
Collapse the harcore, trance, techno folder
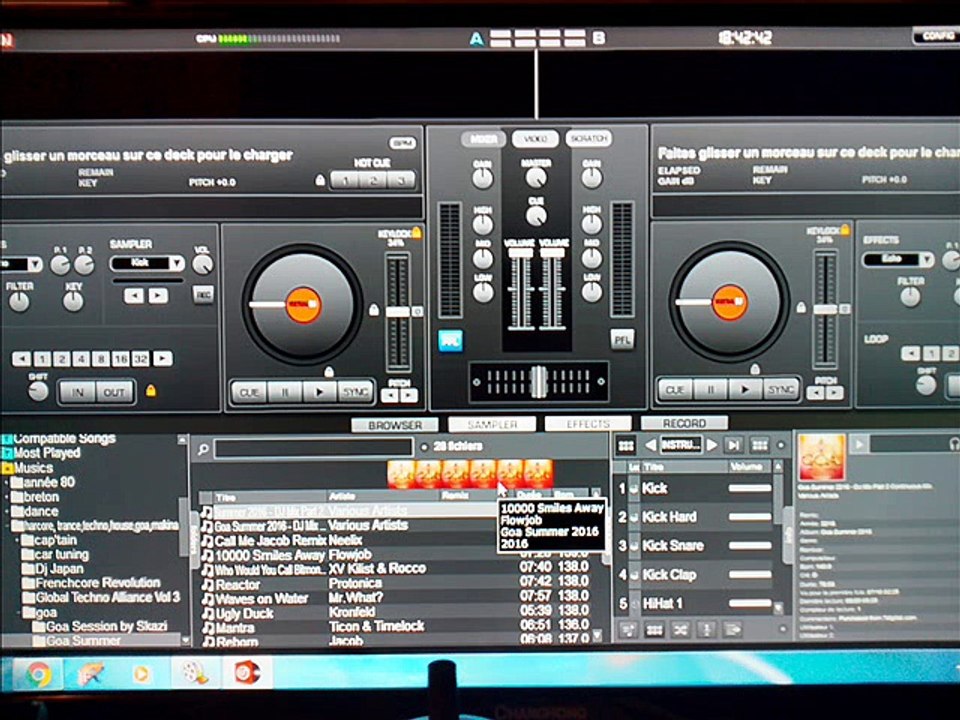click(7, 526)
